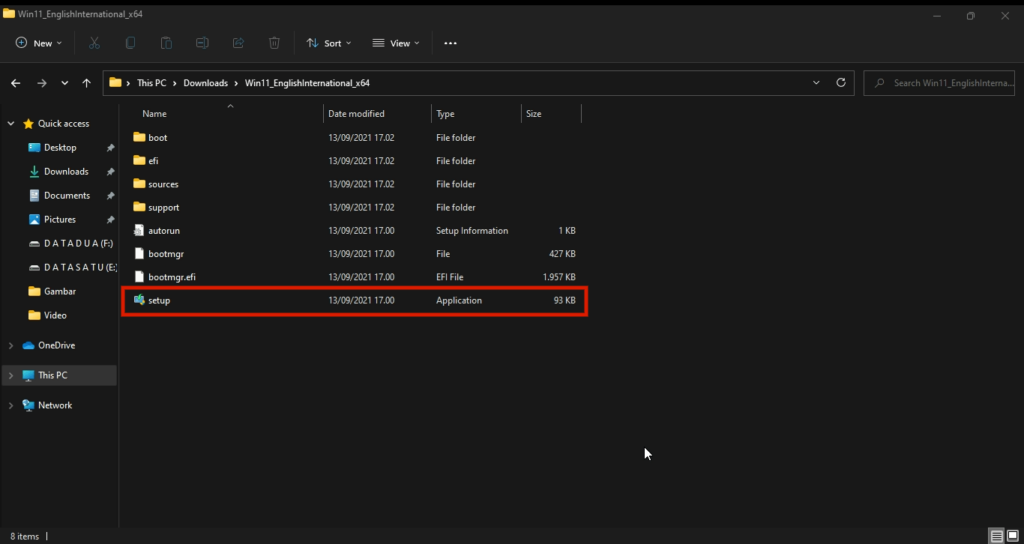The height and width of the screenshot is (544, 1024).
Task: Unpin Pictures using its pin icon
Action: (x=110, y=219)
